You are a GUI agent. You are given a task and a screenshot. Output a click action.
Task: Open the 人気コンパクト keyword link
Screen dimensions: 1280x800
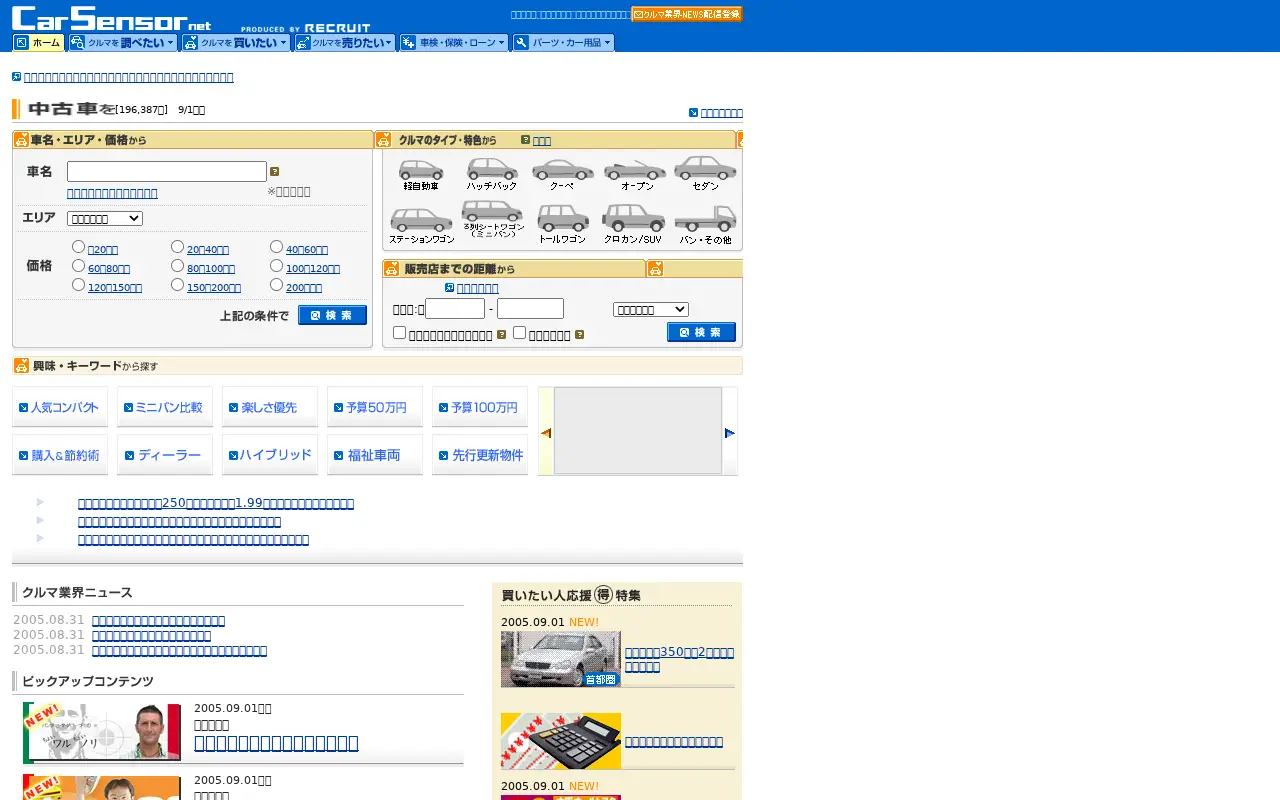(x=60, y=407)
